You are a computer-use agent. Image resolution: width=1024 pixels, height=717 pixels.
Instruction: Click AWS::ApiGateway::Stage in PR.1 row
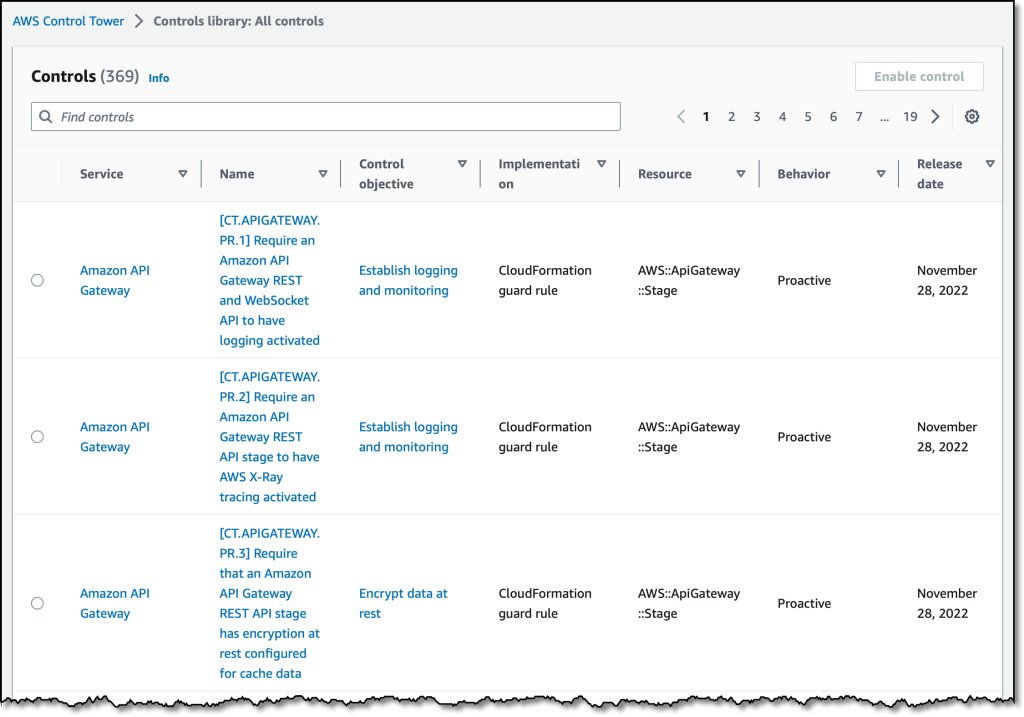pos(689,280)
